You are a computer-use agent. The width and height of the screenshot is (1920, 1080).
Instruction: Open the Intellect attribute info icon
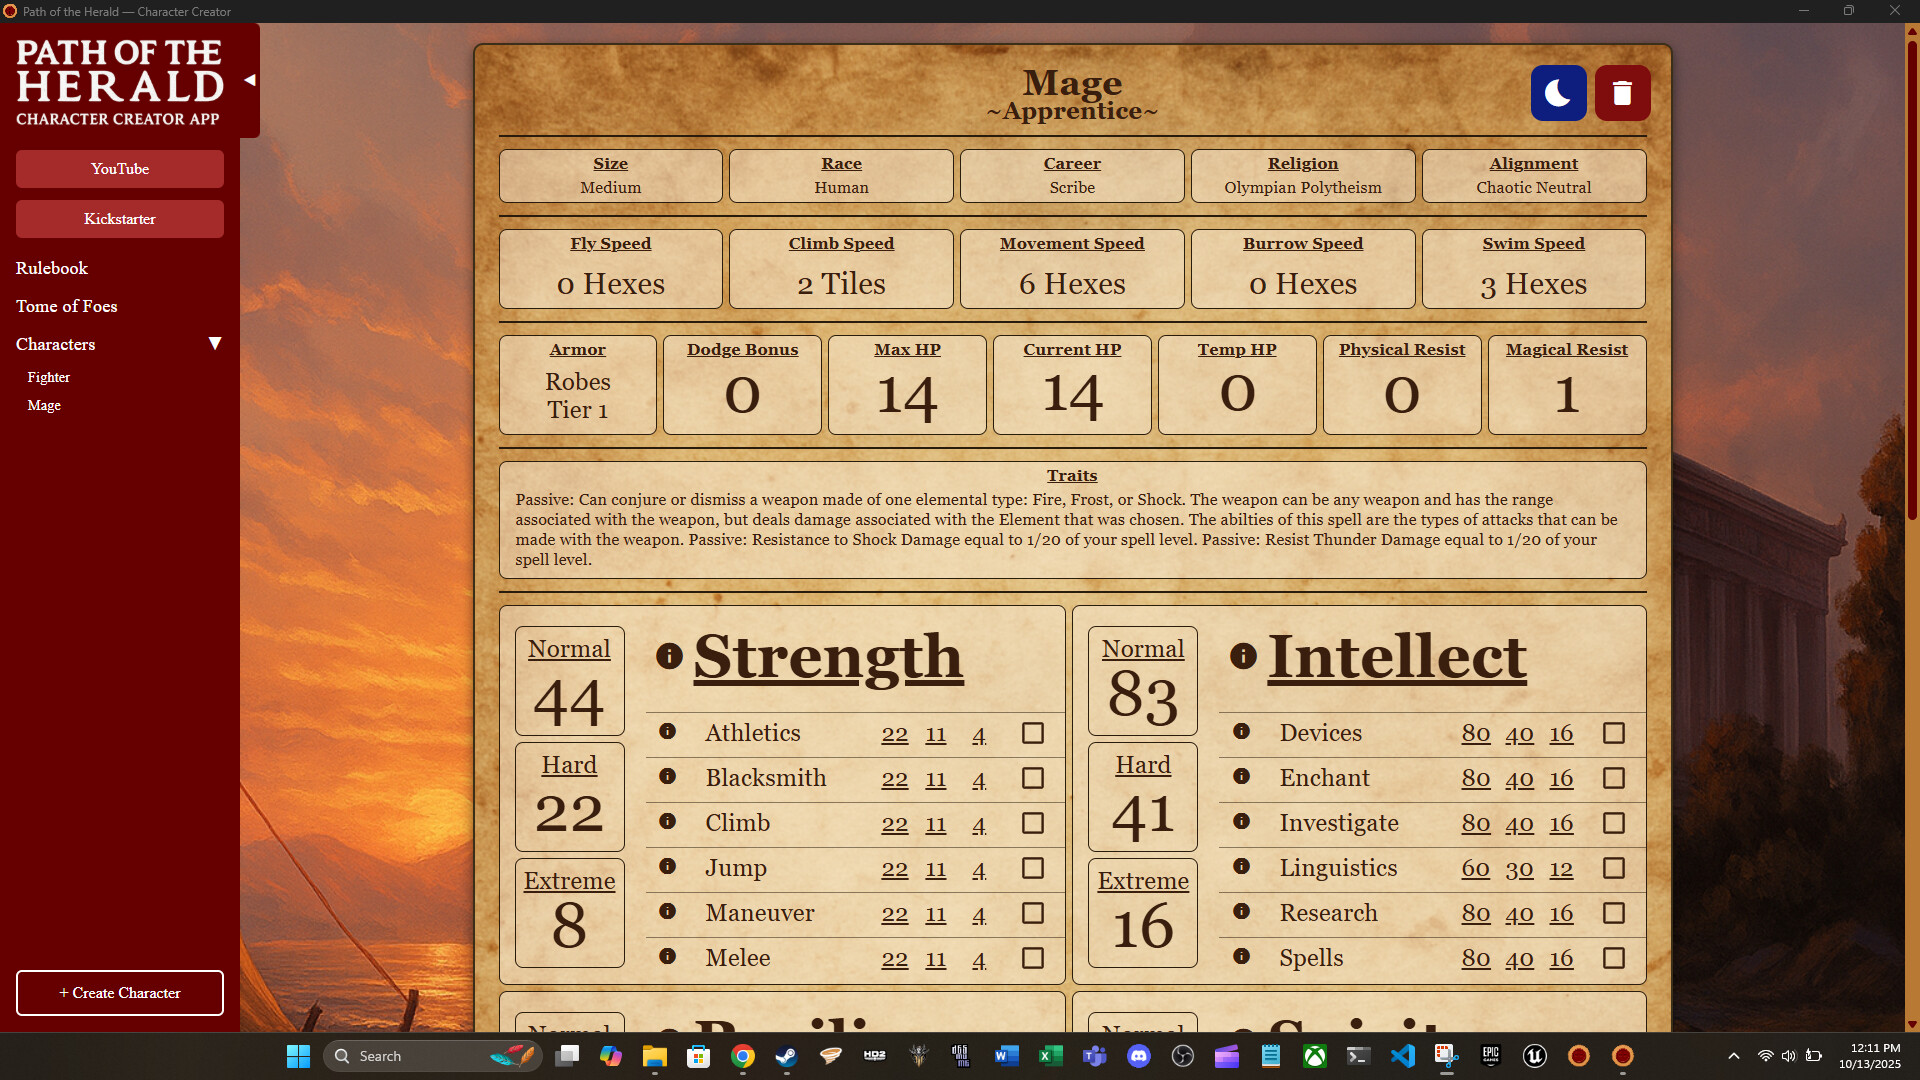coord(1242,656)
